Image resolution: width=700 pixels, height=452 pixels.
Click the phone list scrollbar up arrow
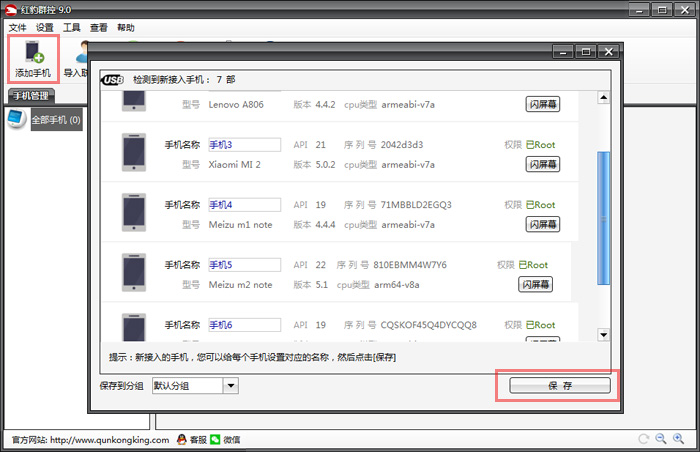click(604, 97)
